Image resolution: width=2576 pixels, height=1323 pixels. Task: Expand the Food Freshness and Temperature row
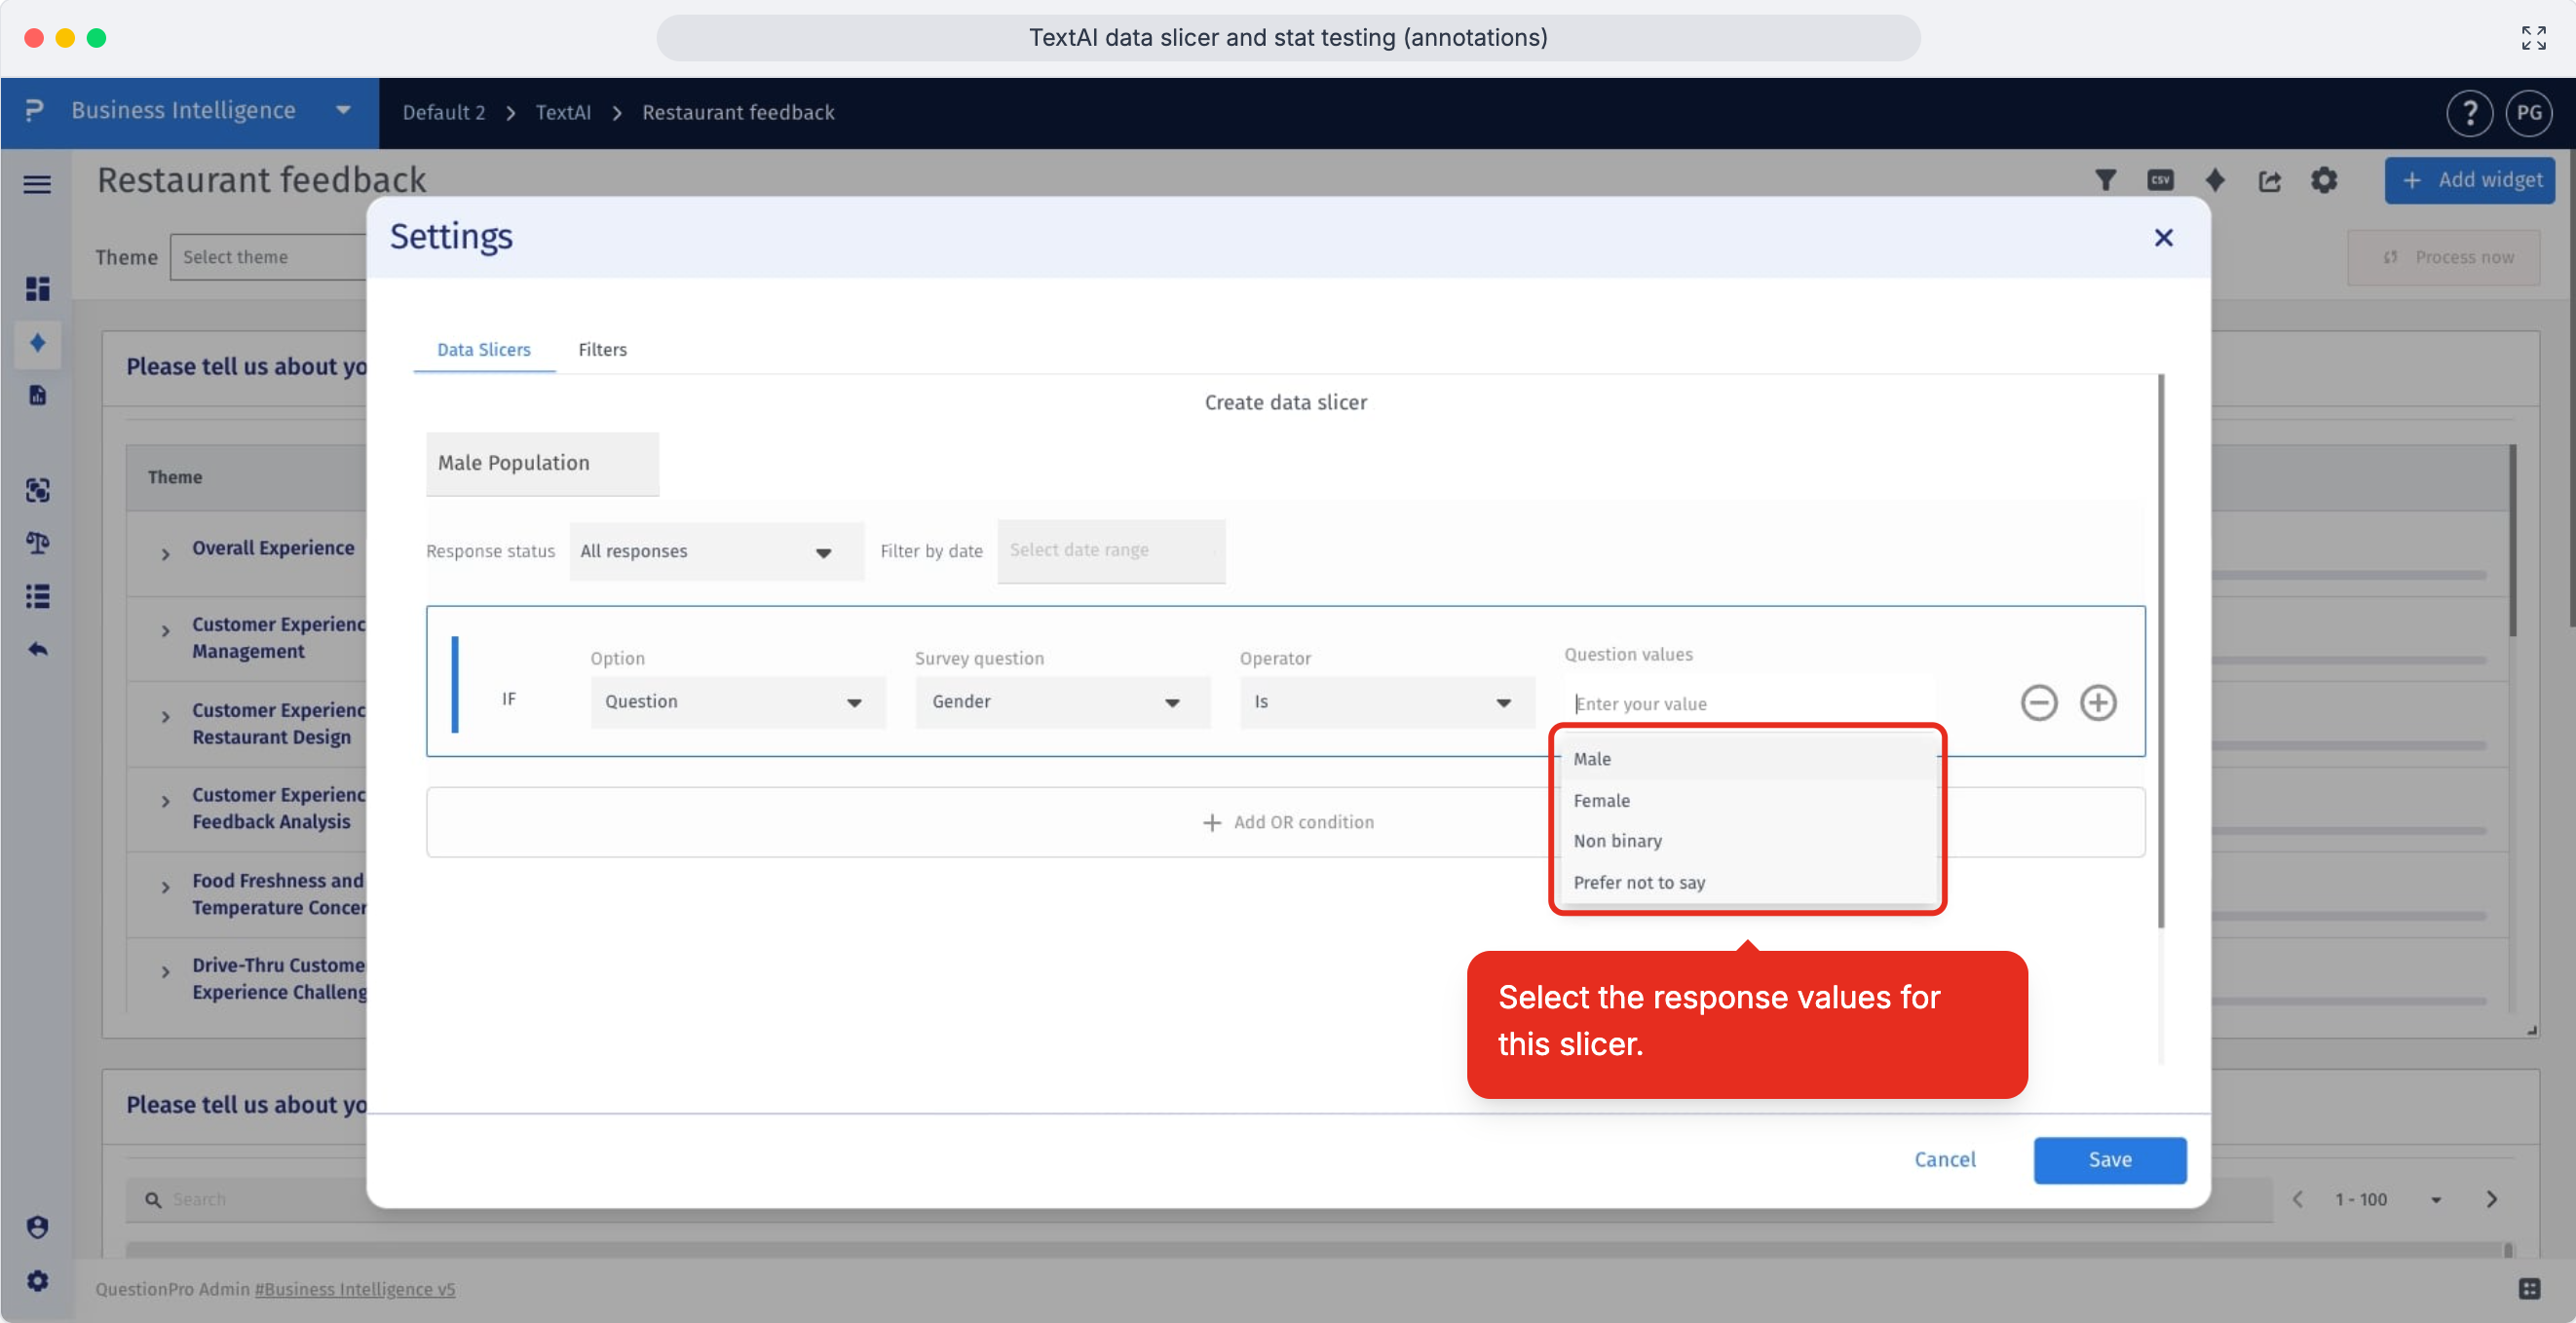pos(165,887)
